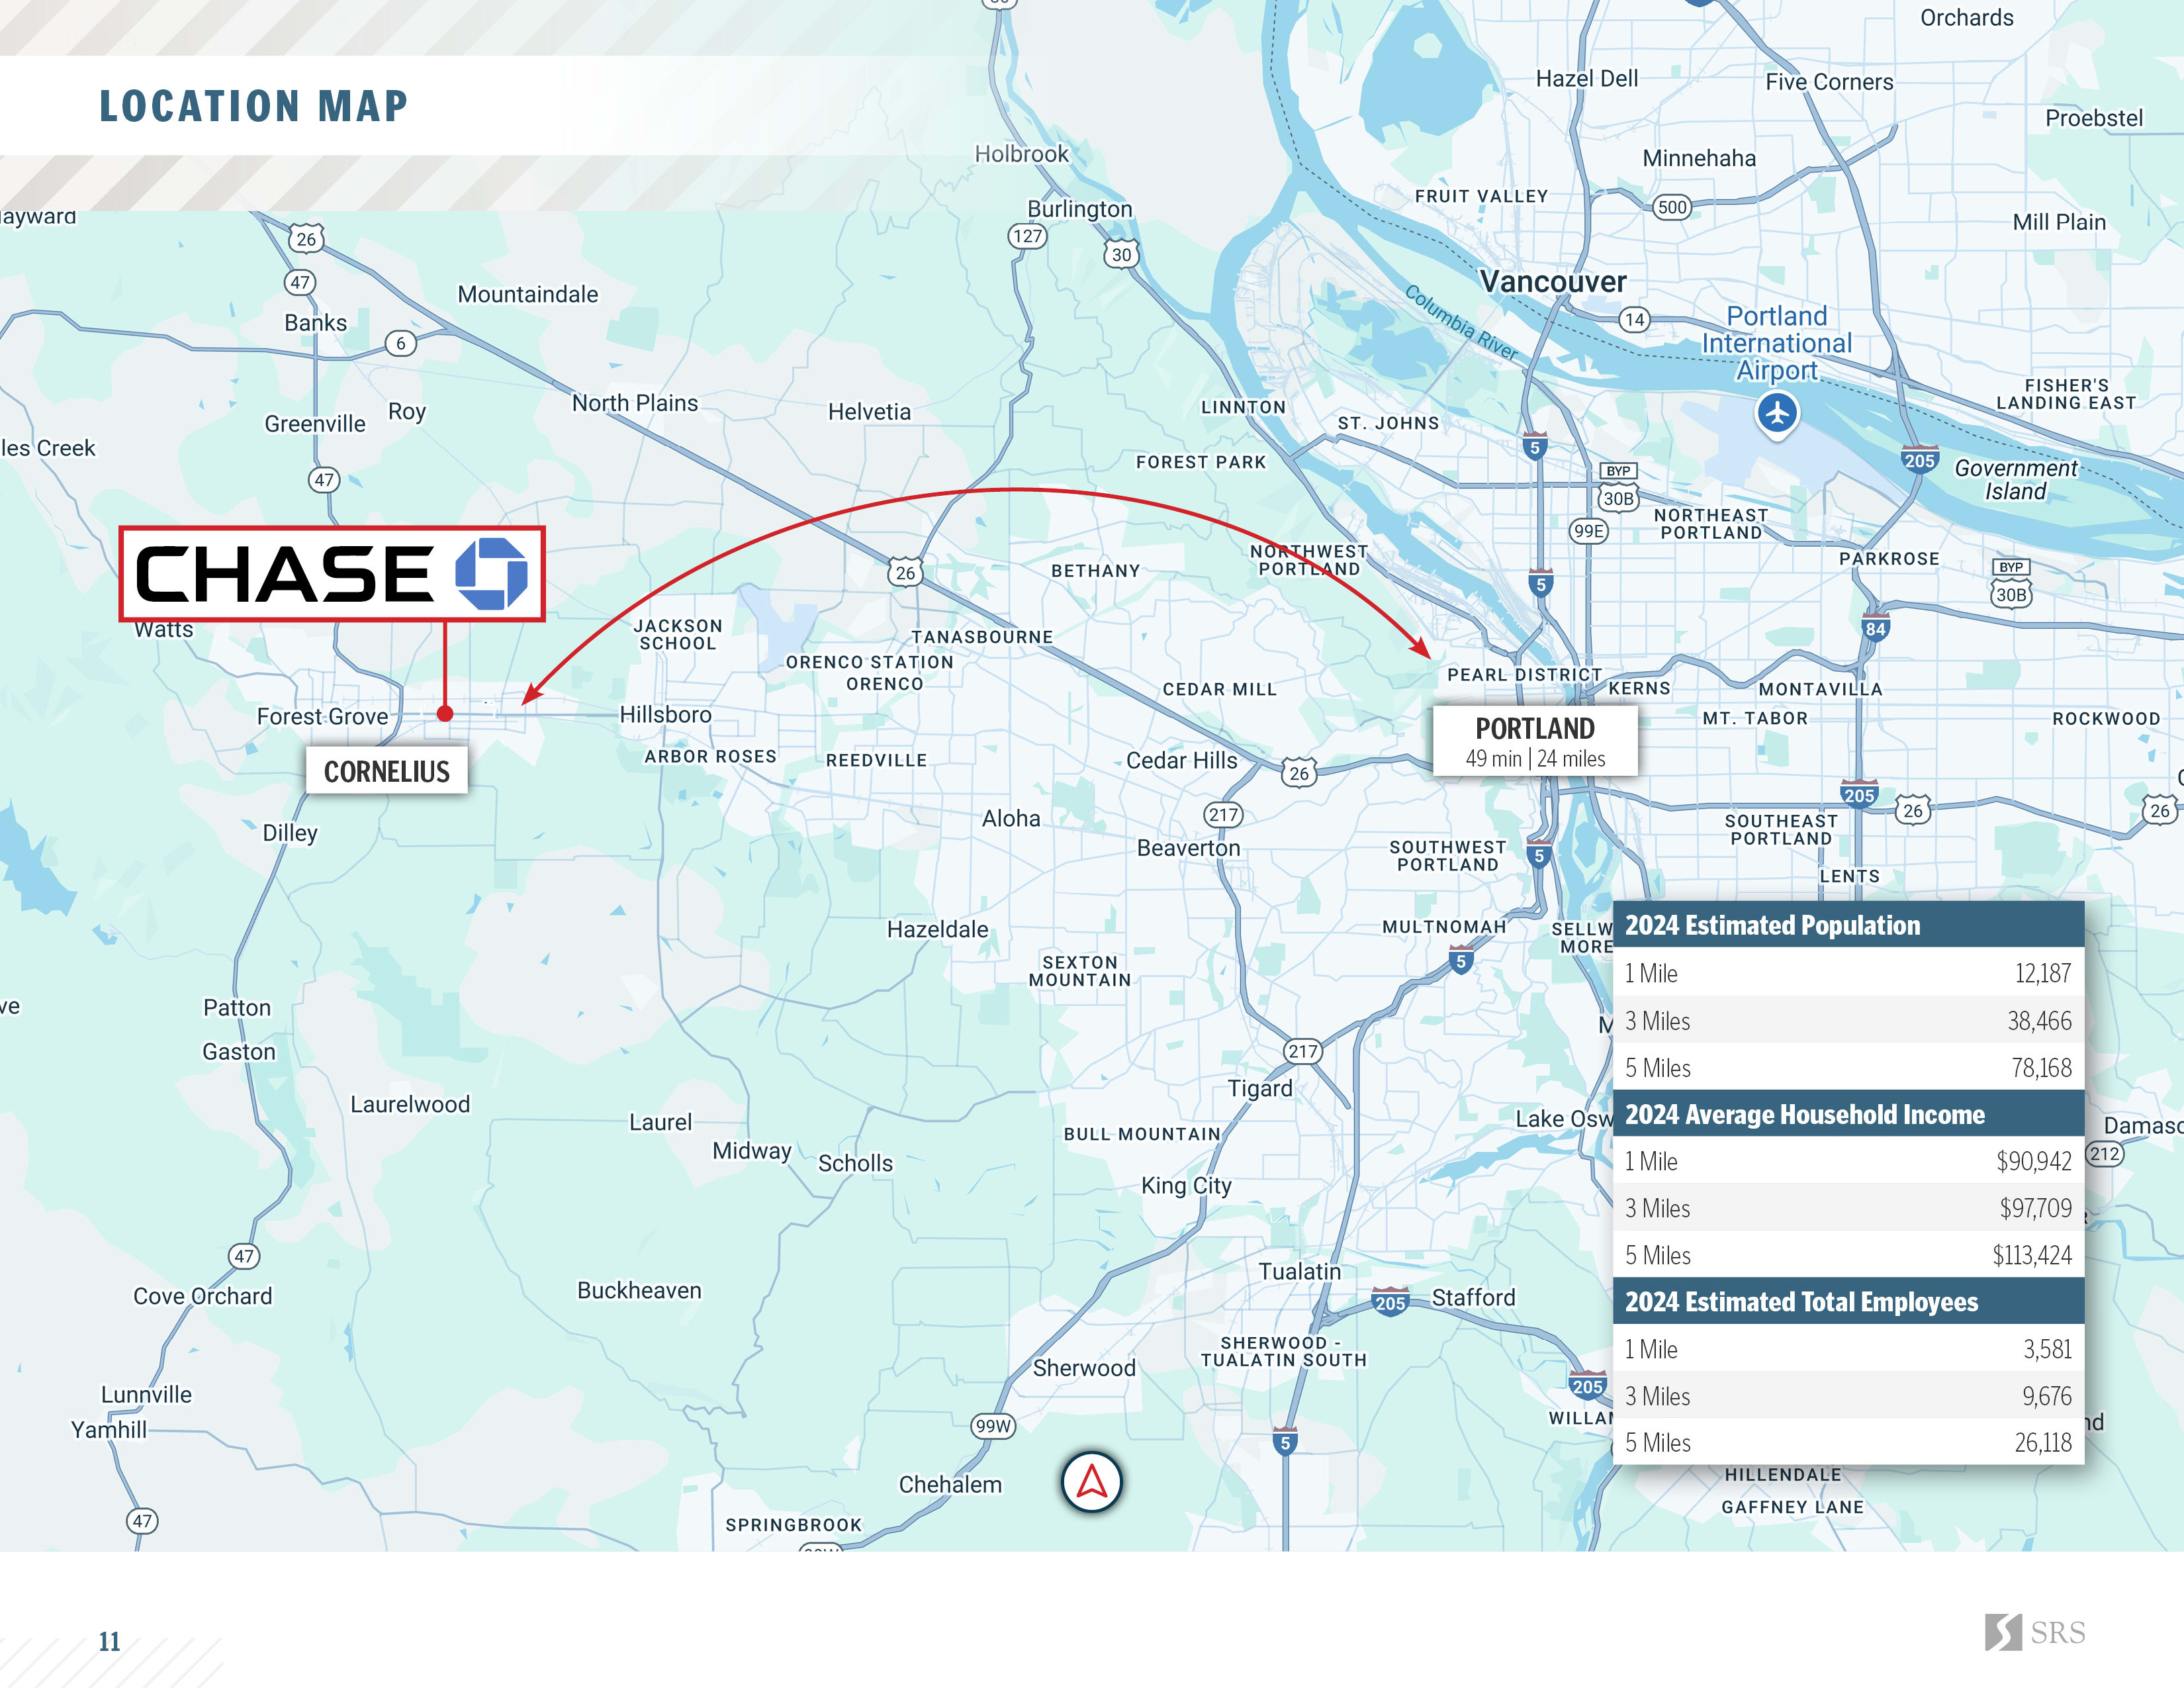Click the Tualatin label
The width and height of the screenshot is (2184, 1688).
tap(1299, 1272)
